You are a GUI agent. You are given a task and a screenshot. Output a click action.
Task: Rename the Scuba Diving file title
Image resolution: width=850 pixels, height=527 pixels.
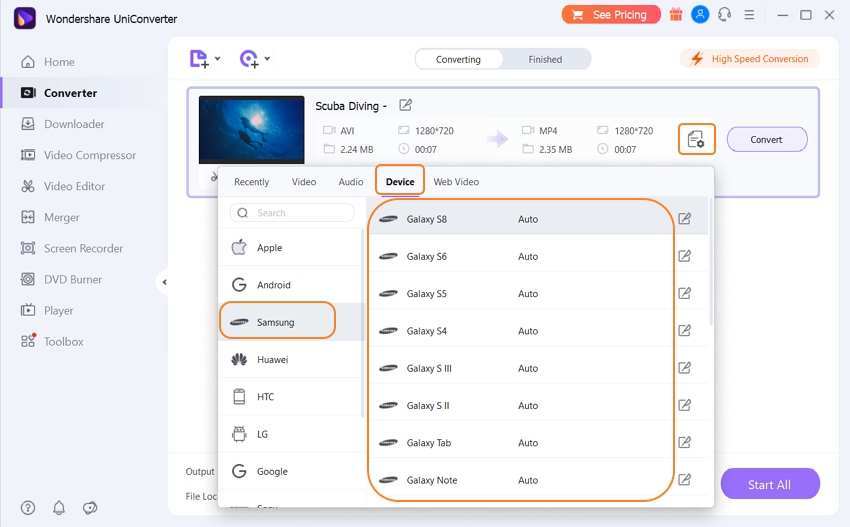pos(405,105)
